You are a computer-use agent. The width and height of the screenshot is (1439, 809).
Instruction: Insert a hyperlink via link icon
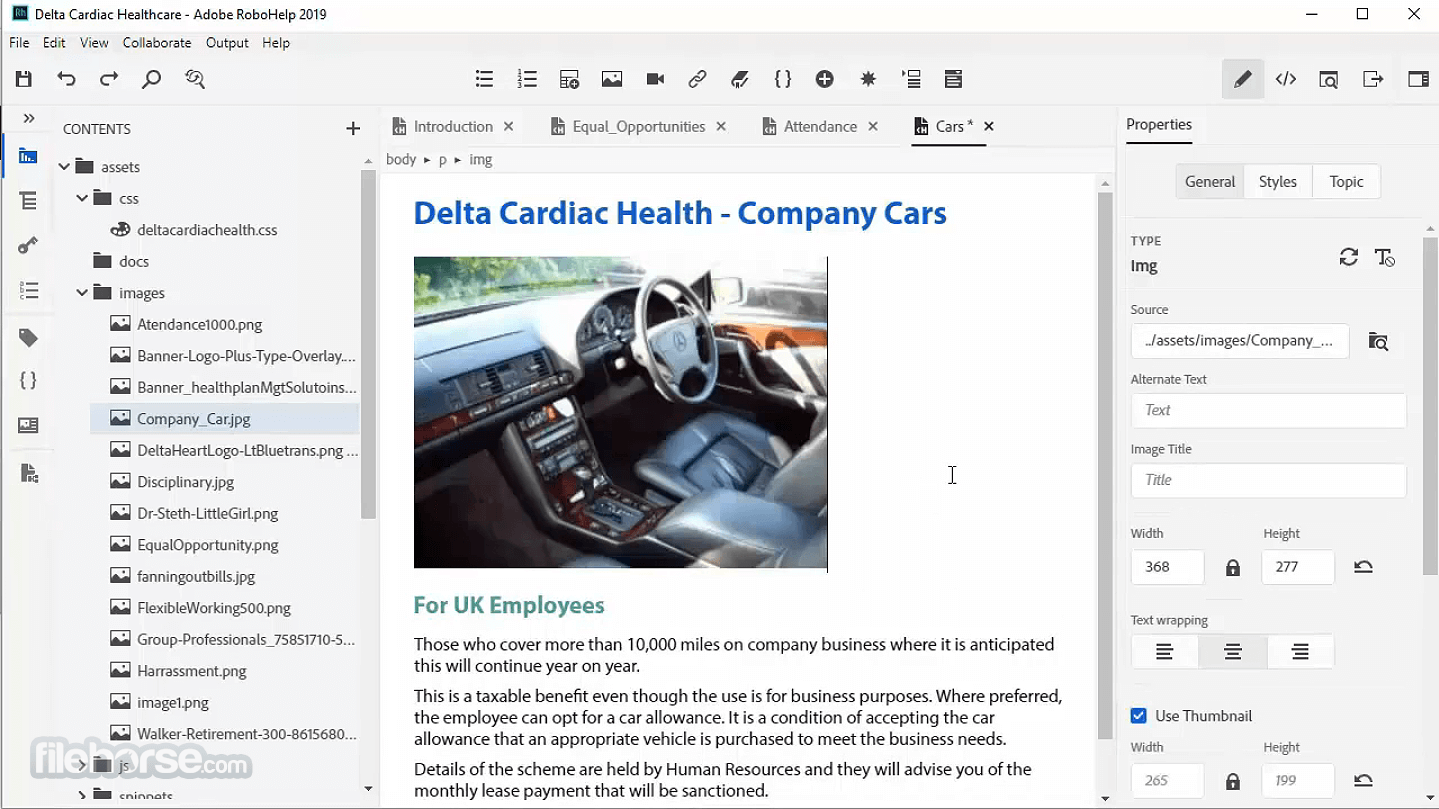(x=698, y=79)
